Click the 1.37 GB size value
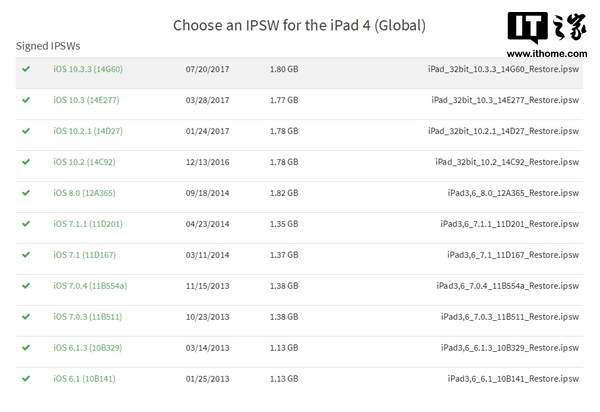 [x=284, y=256]
